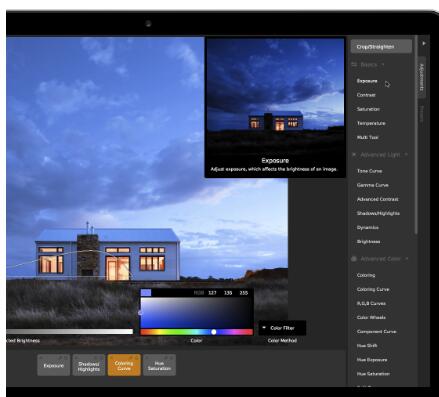The image size is (439, 397).
Task: Select the Color Wheels adjustment
Action: (x=371, y=317)
